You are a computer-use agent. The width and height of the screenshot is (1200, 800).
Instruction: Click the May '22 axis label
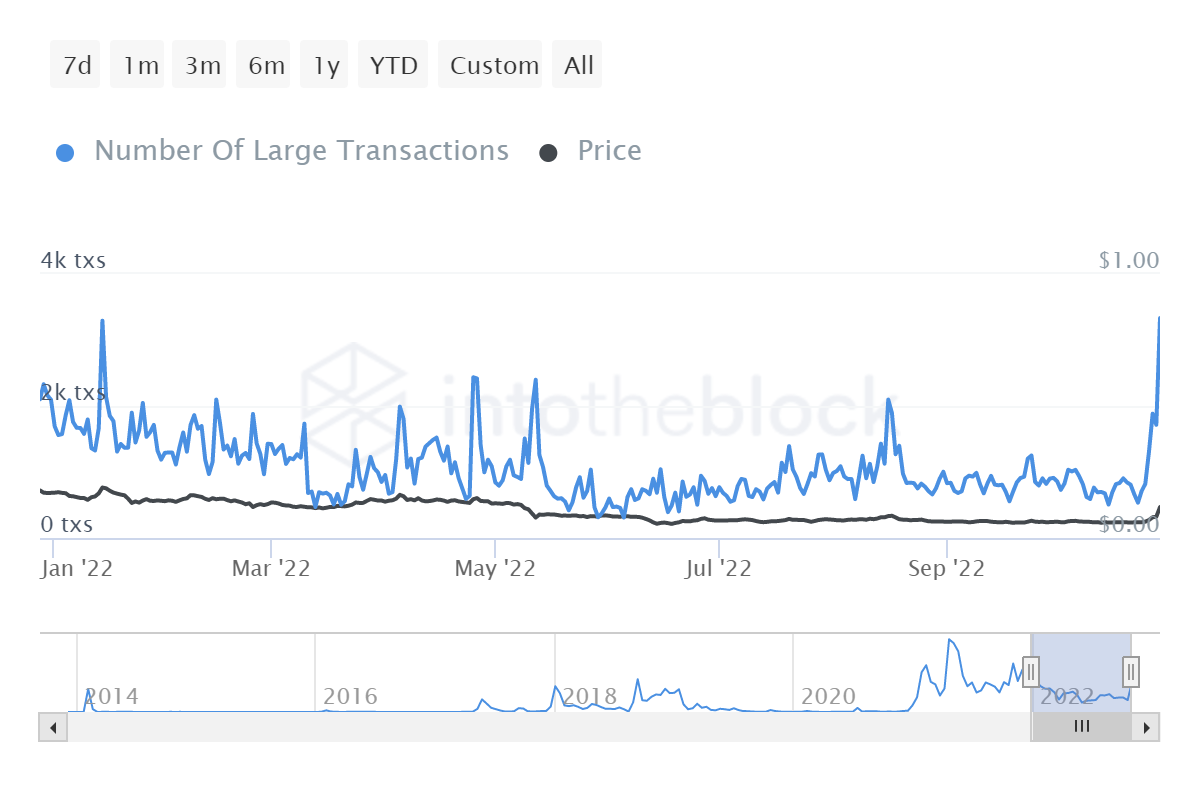pos(495,569)
